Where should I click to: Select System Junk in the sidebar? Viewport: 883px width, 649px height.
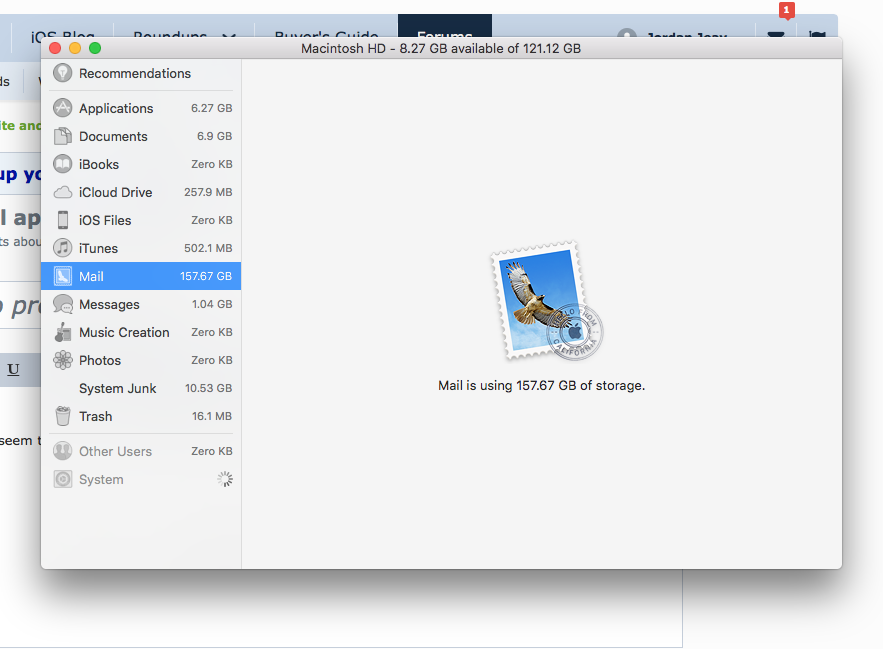141,388
